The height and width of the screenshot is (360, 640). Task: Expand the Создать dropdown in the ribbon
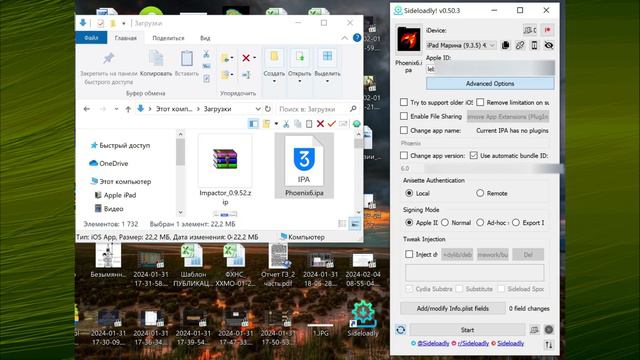pyautogui.click(x=274, y=81)
